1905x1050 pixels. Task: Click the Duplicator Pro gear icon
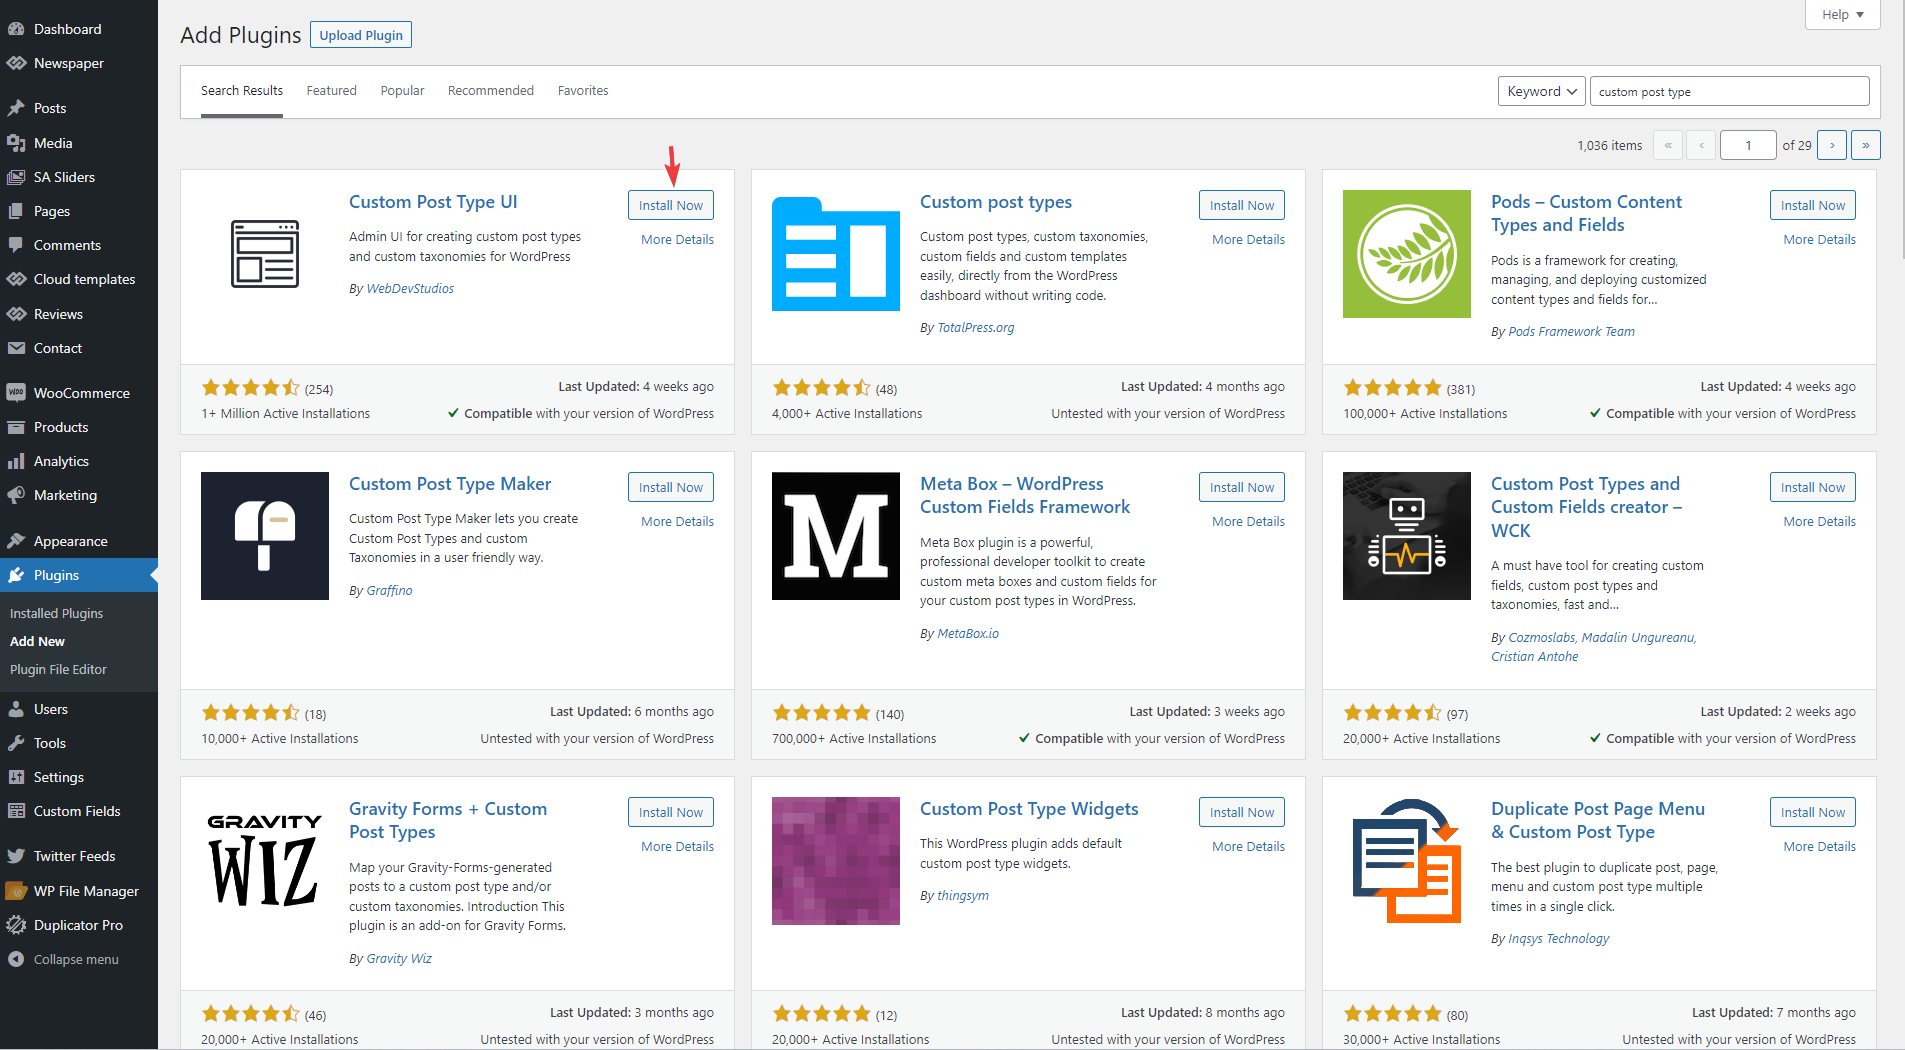16,925
